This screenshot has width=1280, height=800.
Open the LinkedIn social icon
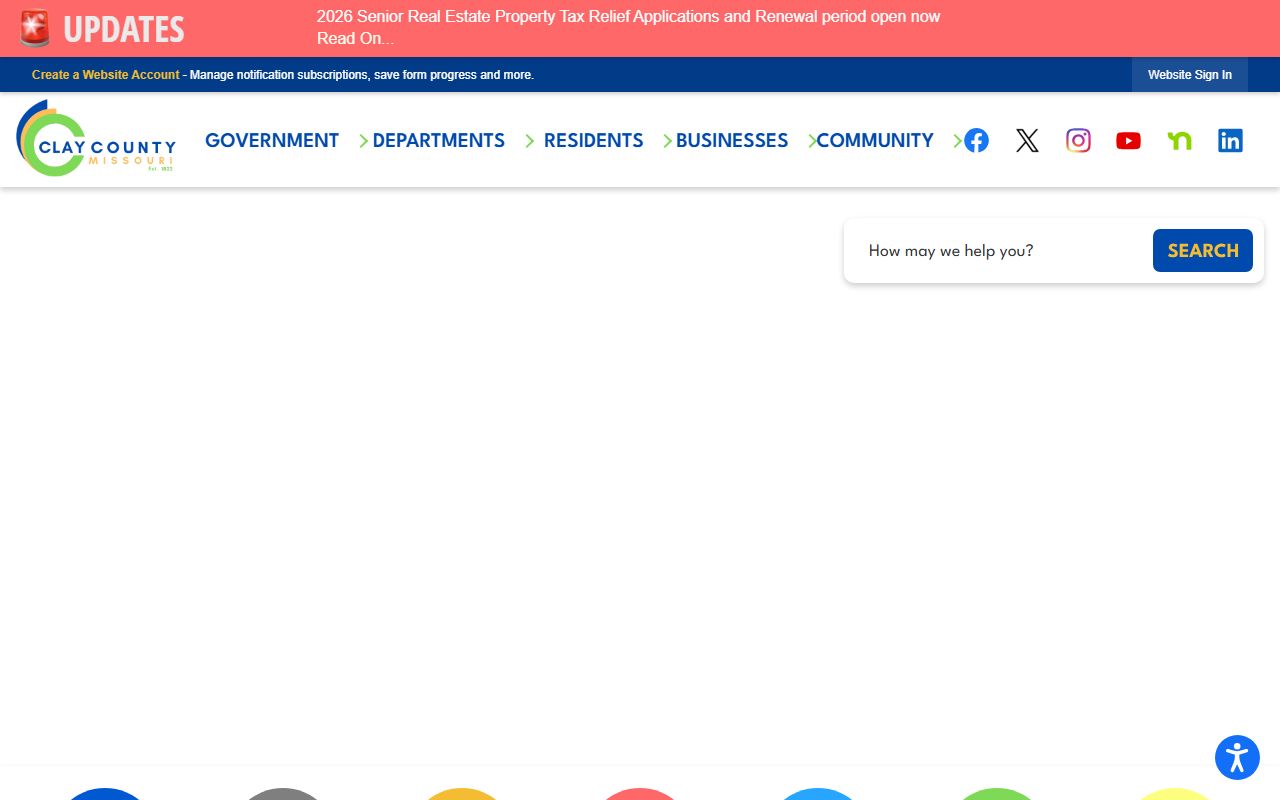pos(1230,140)
